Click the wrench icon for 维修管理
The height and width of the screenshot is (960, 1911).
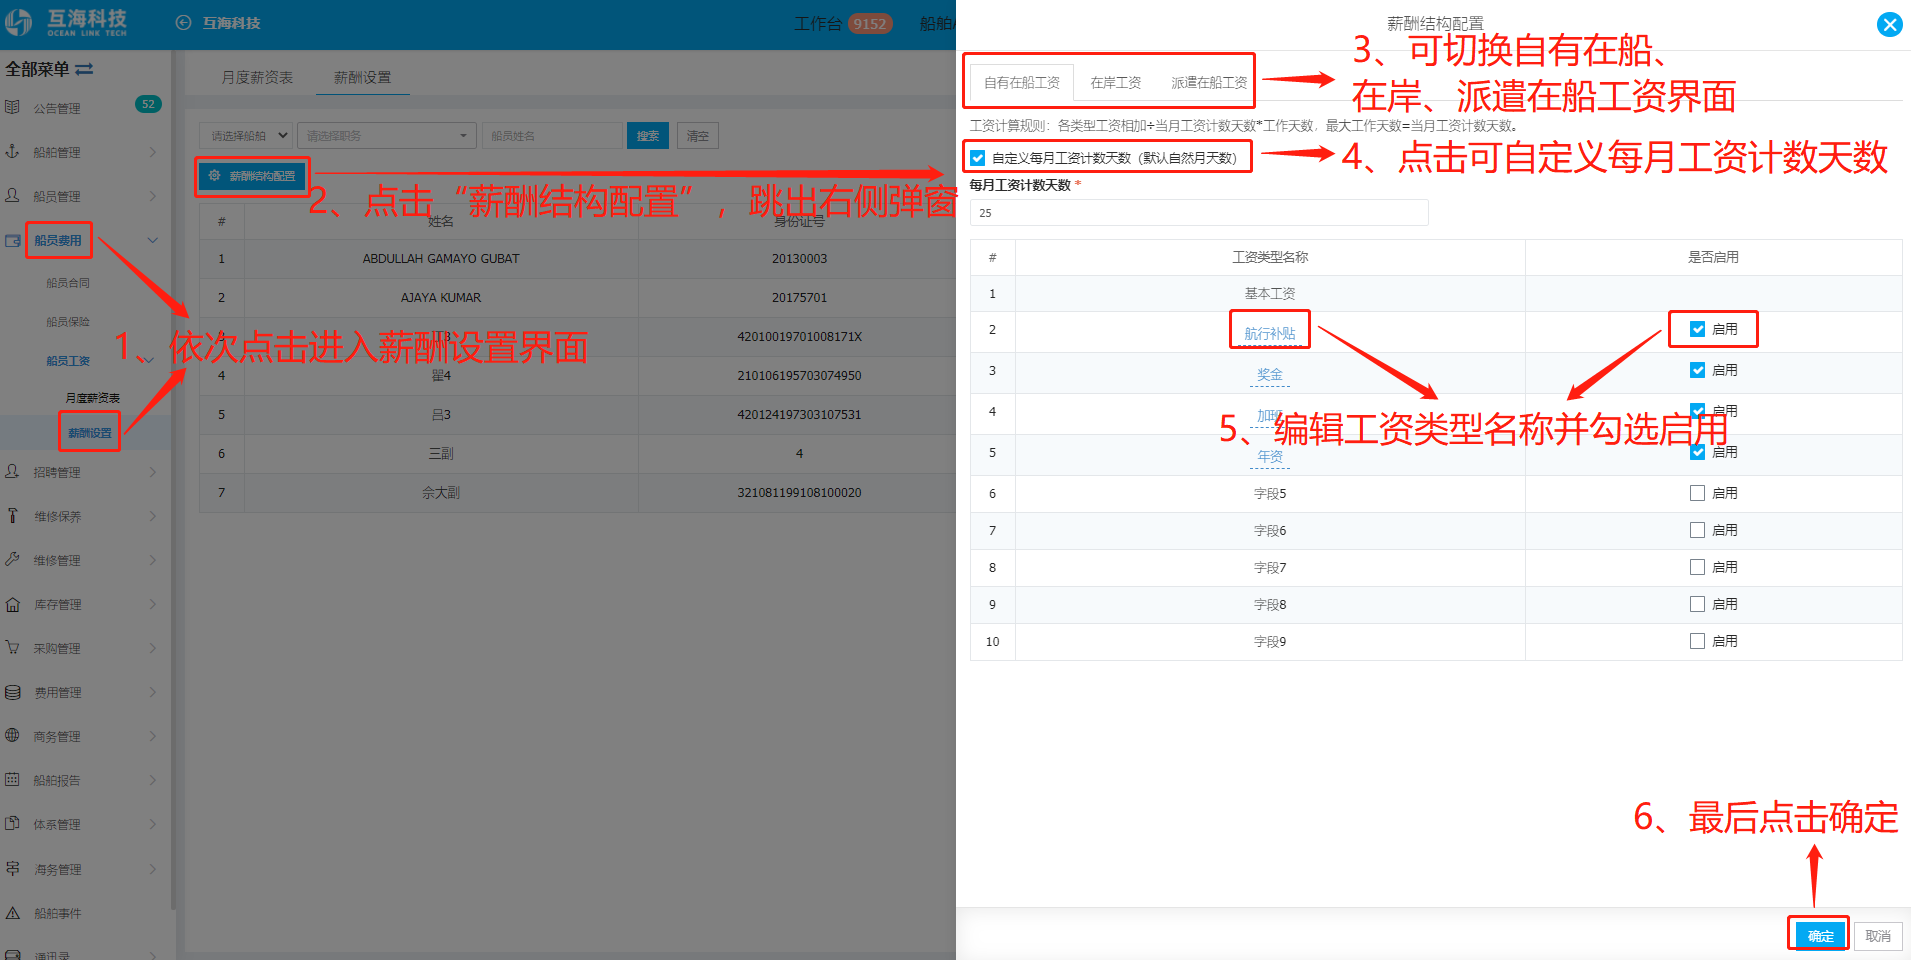(12, 559)
